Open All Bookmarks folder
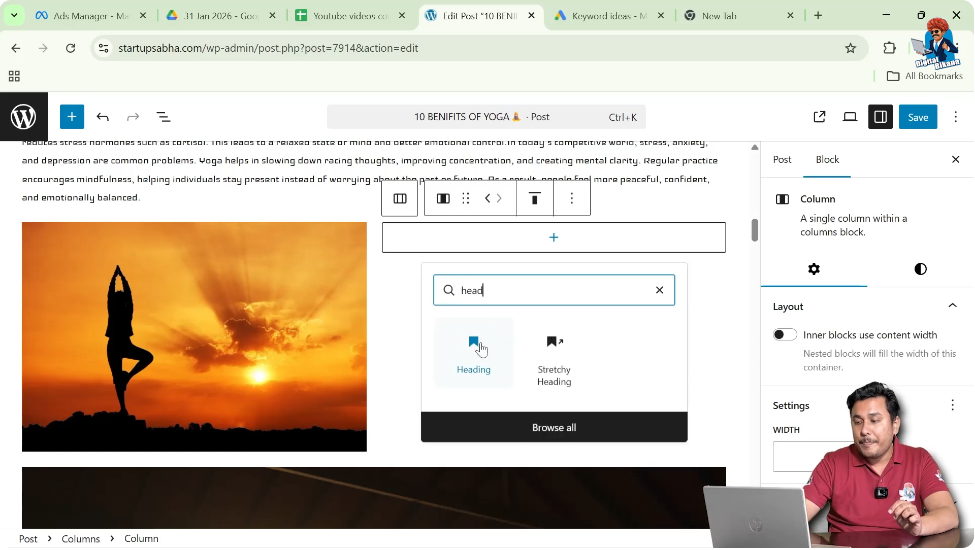975x550 pixels. pyautogui.click(x=925, y=76)
